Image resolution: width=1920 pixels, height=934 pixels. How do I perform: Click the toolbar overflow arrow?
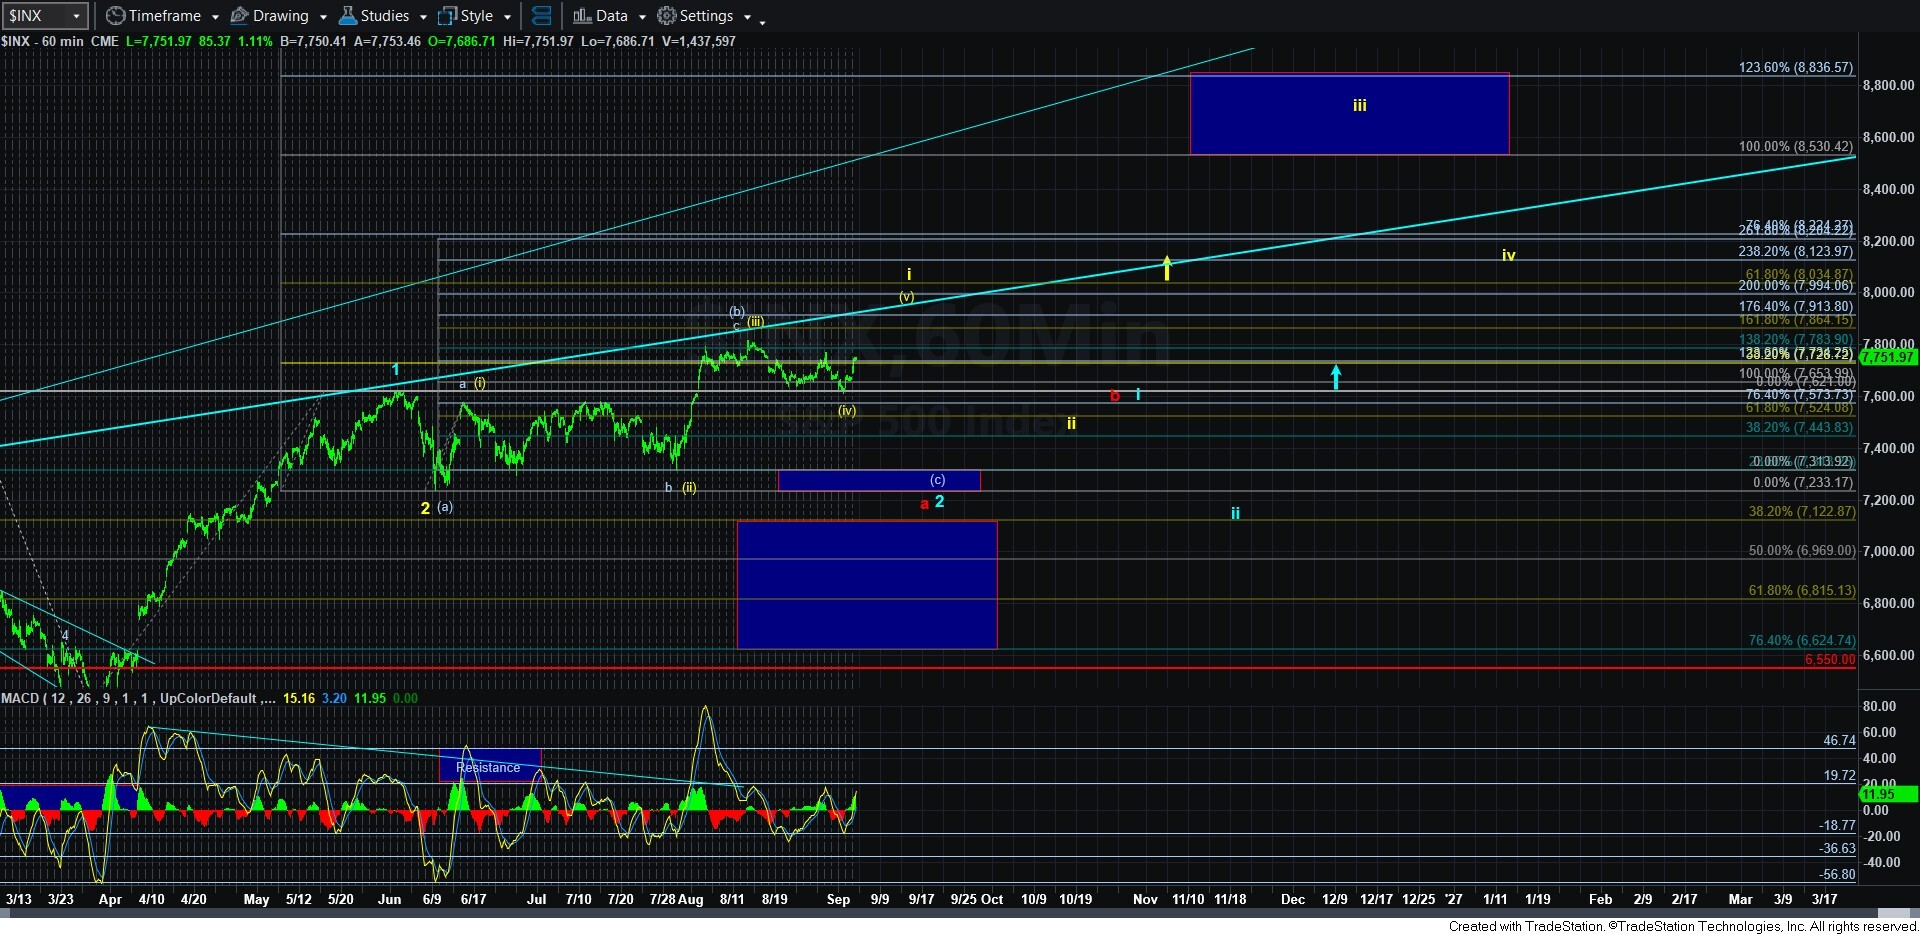point(762,19)
